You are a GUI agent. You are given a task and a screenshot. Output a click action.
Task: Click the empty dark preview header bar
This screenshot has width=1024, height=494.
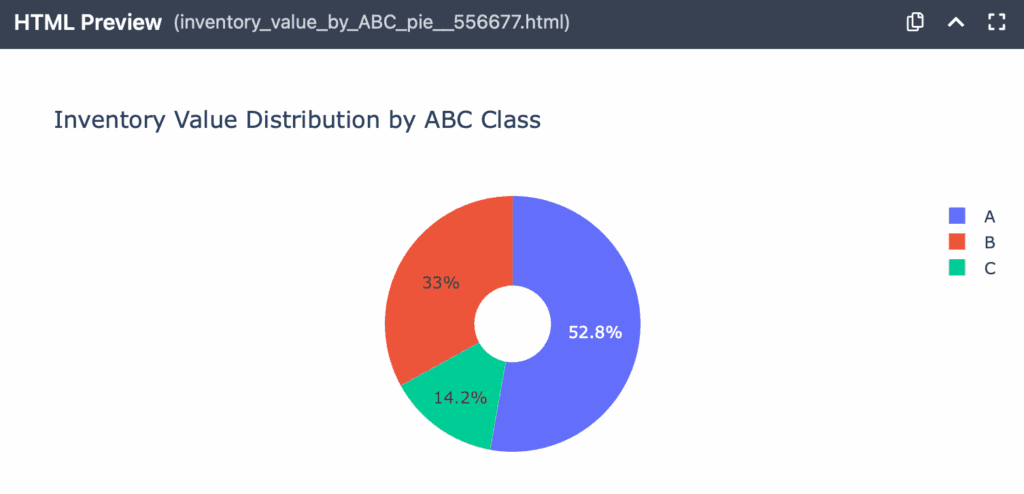coord(740,22)
